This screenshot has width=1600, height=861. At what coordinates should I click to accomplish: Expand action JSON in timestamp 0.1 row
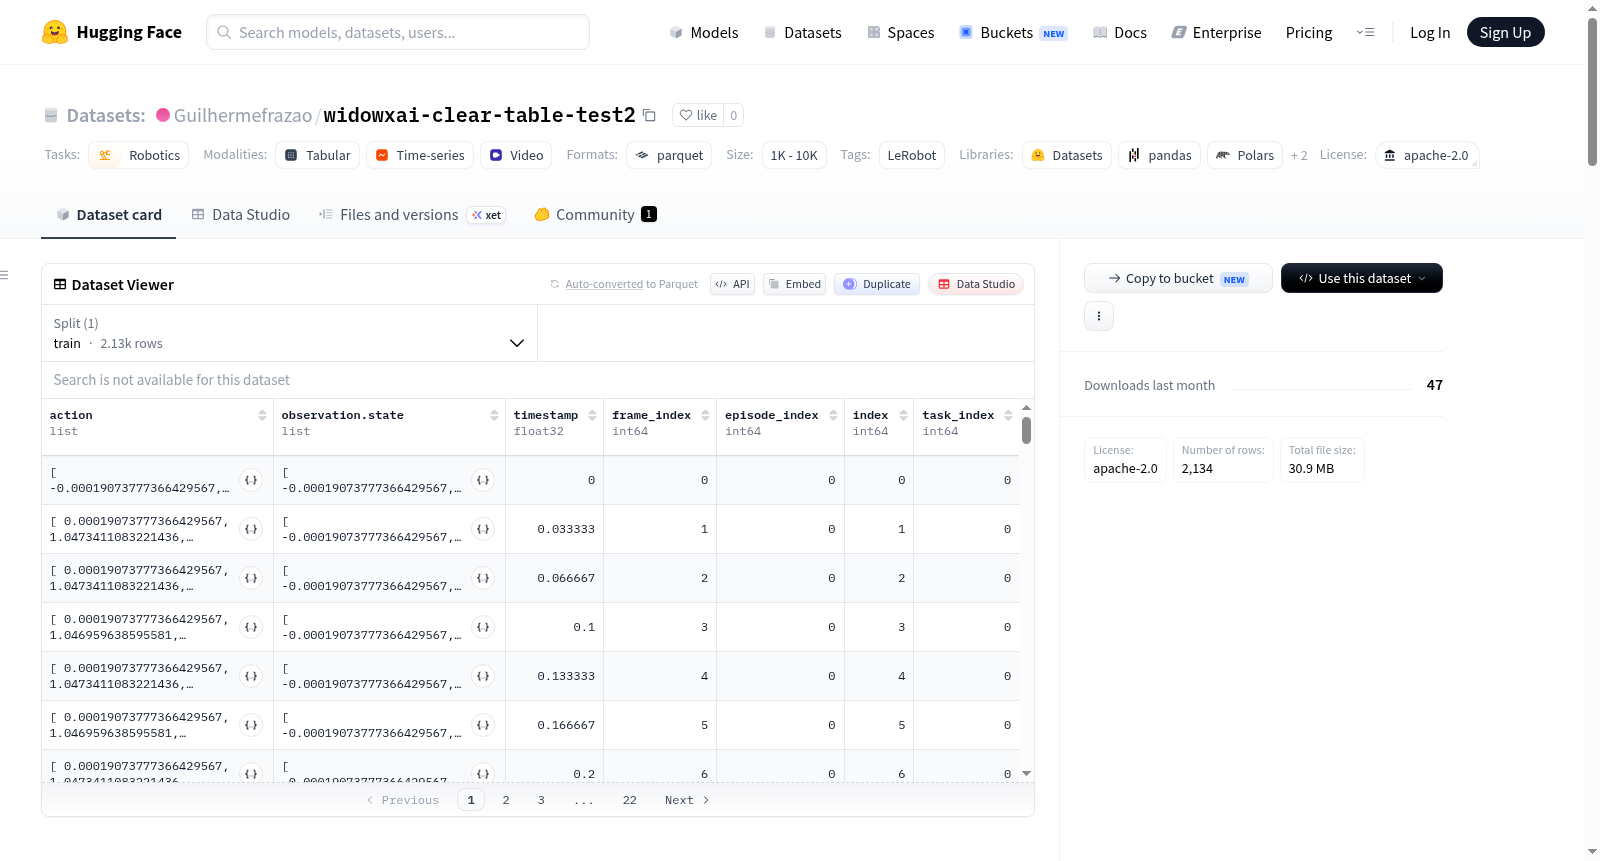pyautogui.click(x=251, y=627)
